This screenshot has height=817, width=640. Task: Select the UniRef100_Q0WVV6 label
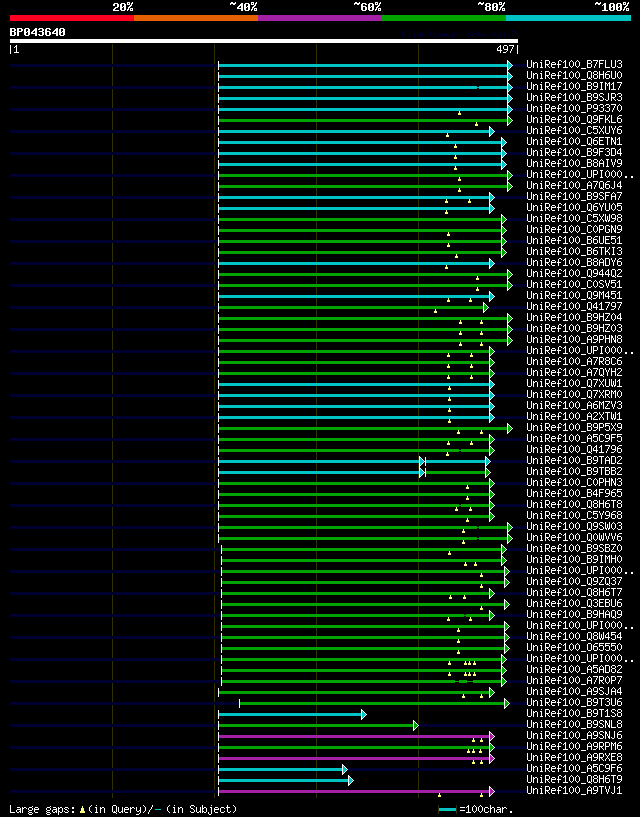tap(574, 537)
